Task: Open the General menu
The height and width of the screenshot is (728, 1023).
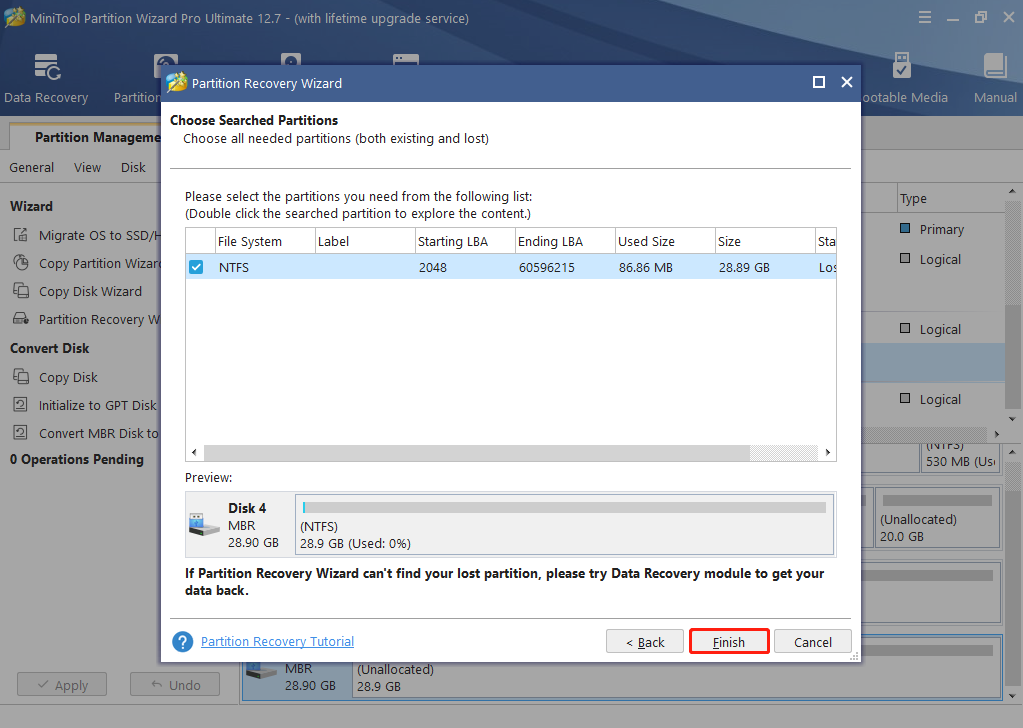Action: pyautogui.click(x=31, y=168)
